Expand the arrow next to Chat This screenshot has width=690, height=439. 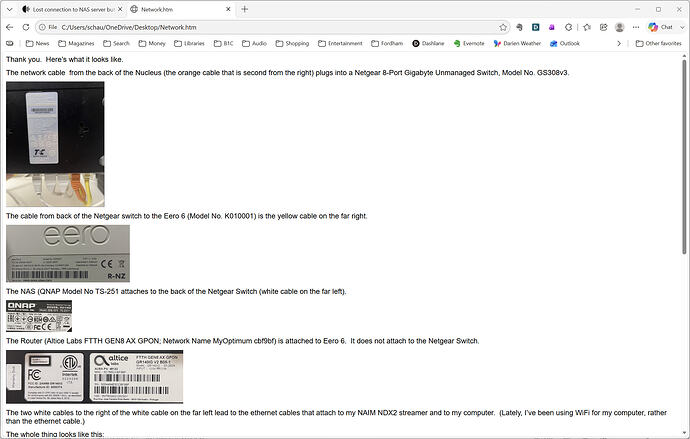[682, 27]
